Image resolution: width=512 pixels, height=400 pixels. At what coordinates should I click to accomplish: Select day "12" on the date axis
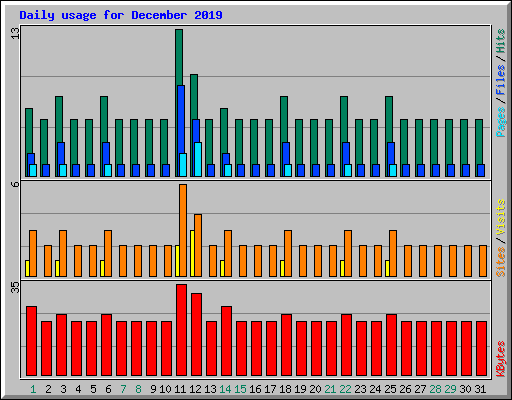[x=195, y=389]
